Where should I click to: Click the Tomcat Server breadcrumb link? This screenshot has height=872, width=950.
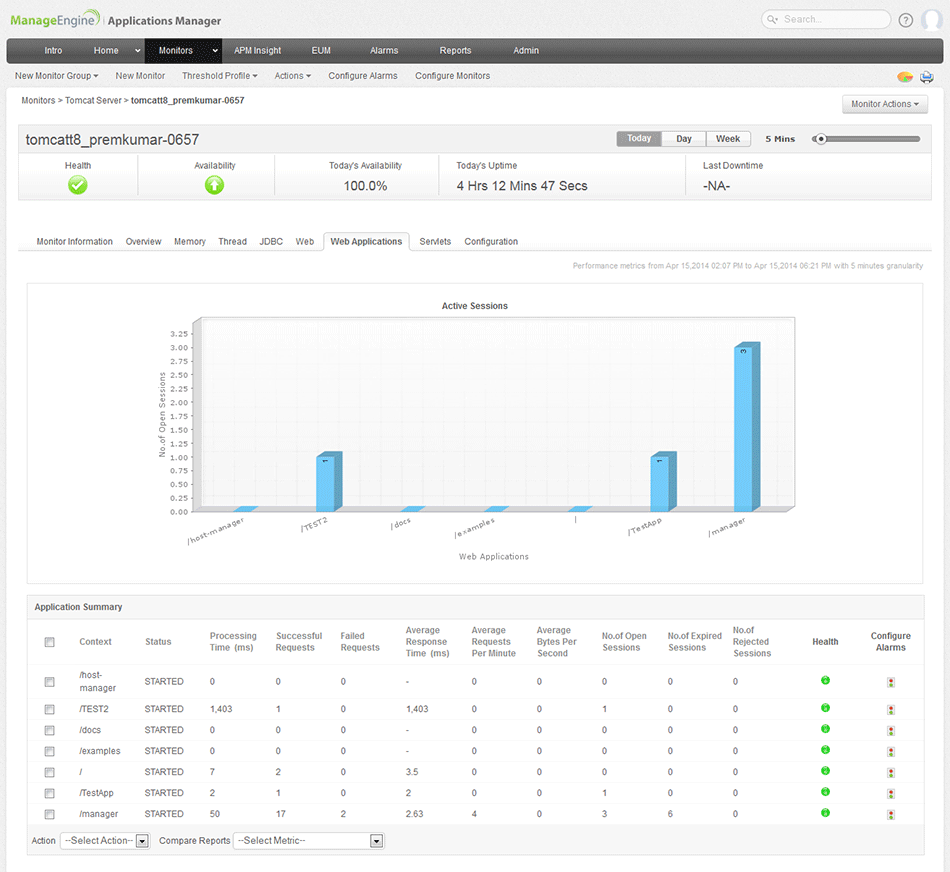[93, 101]
